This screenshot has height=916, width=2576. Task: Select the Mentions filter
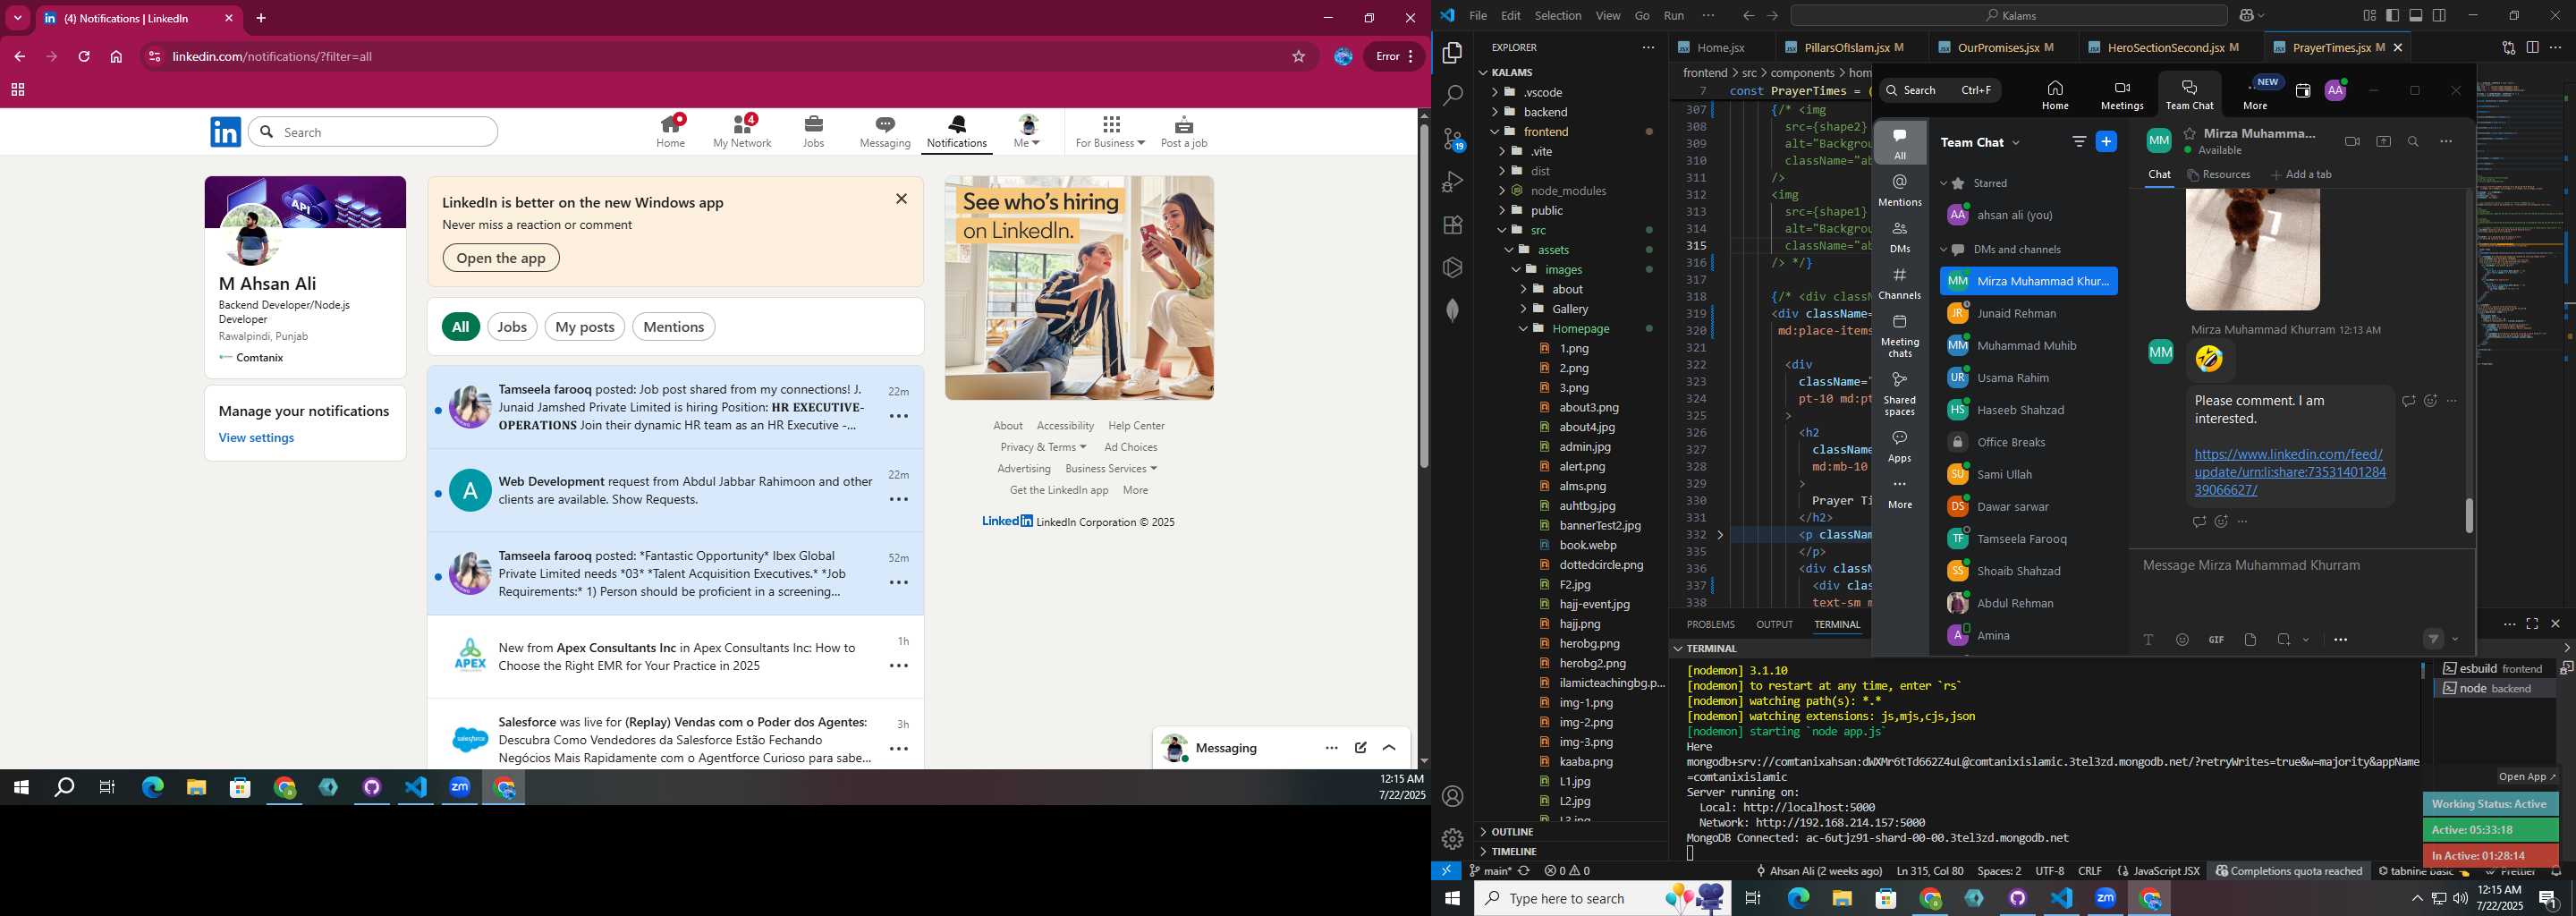click(674, 327)
